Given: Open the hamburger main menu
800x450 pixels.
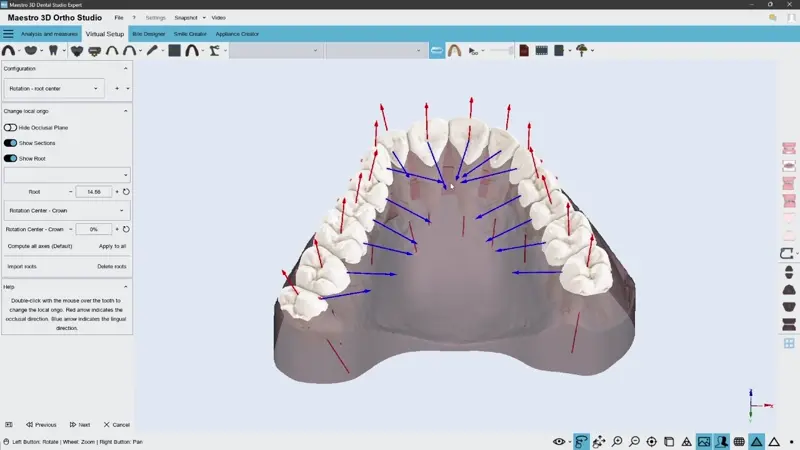Looking at the screenshot, I should pos(8,34).
